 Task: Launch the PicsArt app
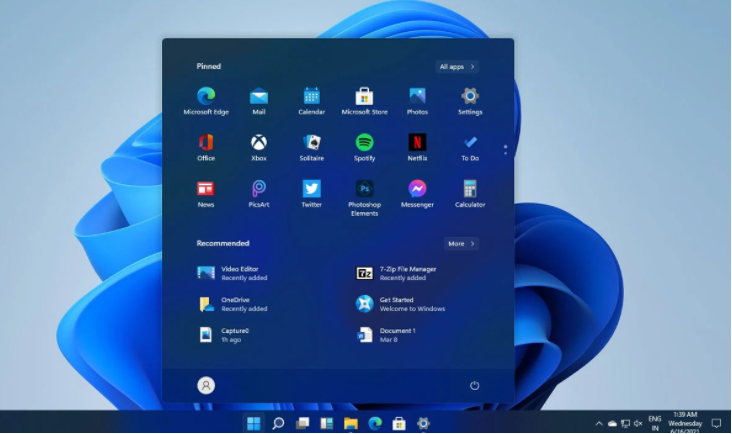(x=259, y=189)
